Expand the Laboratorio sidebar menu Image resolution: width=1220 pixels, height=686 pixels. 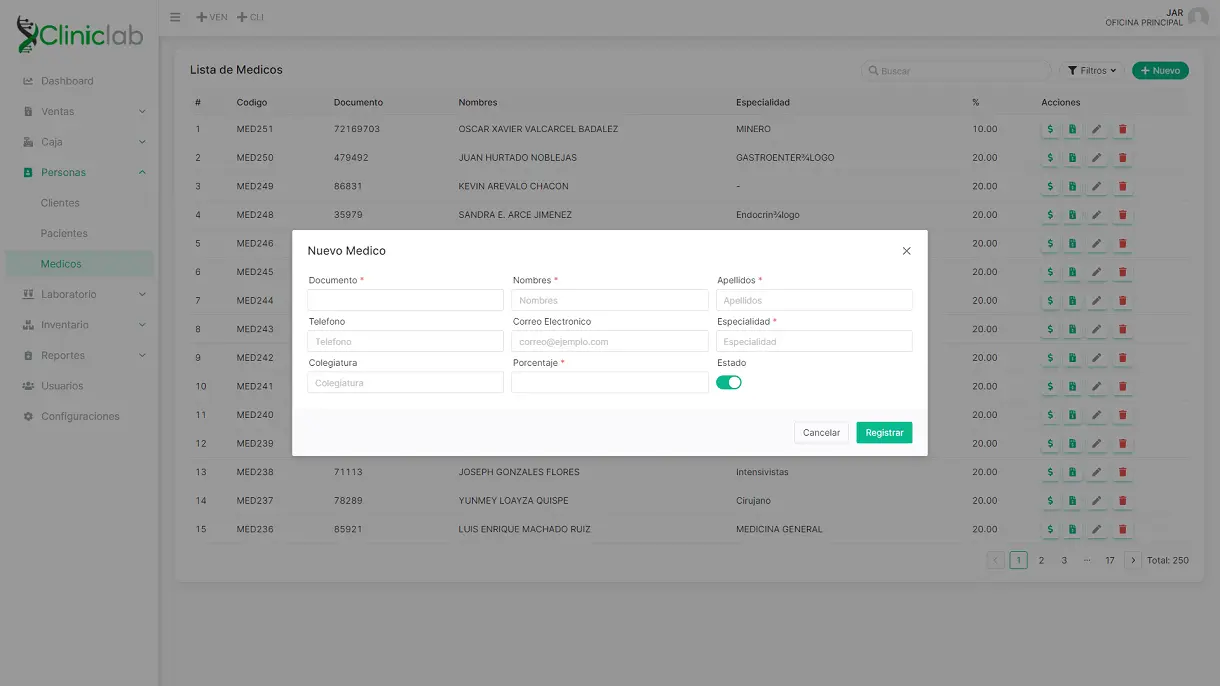tap(85, 294)
